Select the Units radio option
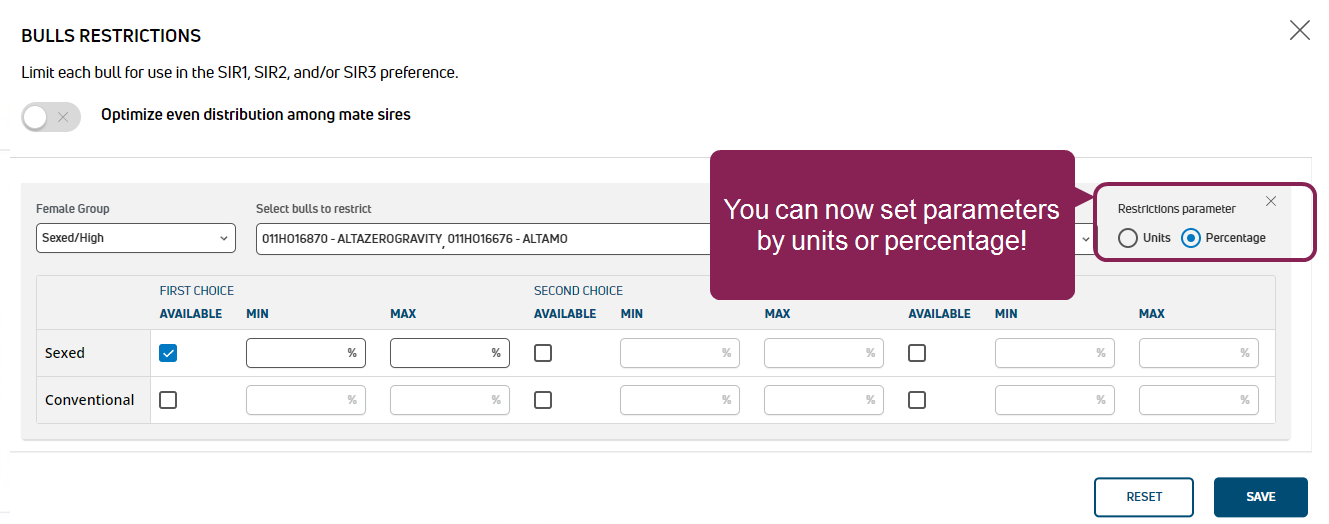The width and height of the screenshot is (1329, 524). [x=1129, y=238]
